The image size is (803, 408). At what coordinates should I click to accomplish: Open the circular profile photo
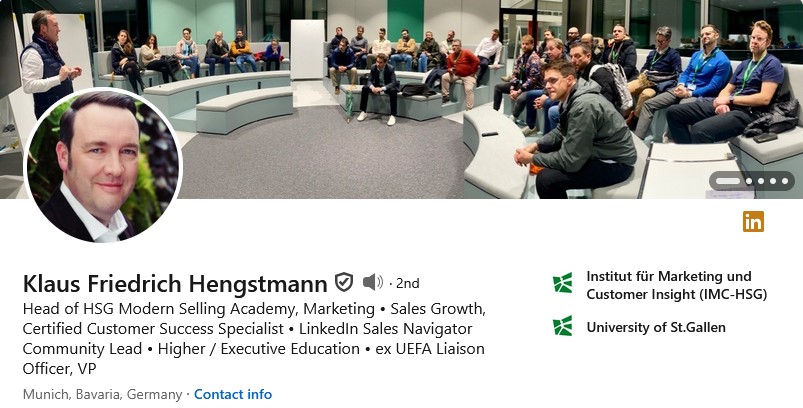[x=102, y=166]
